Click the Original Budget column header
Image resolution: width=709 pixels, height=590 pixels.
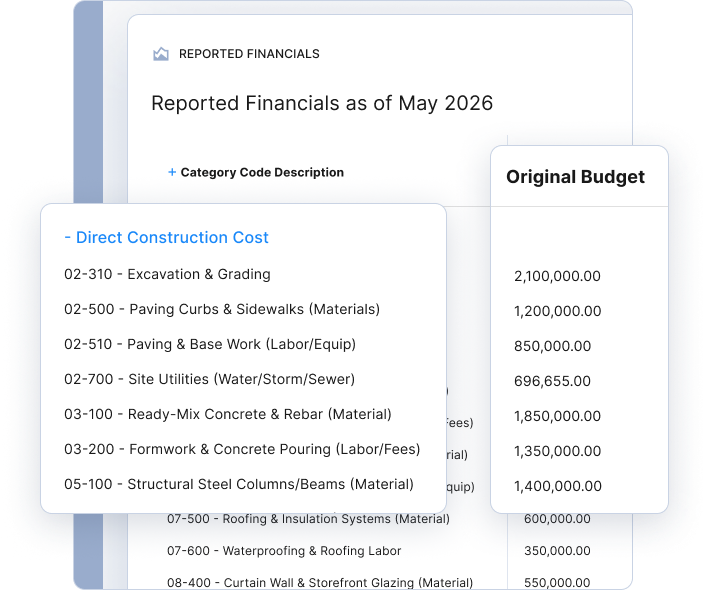(x=575, y=177)
